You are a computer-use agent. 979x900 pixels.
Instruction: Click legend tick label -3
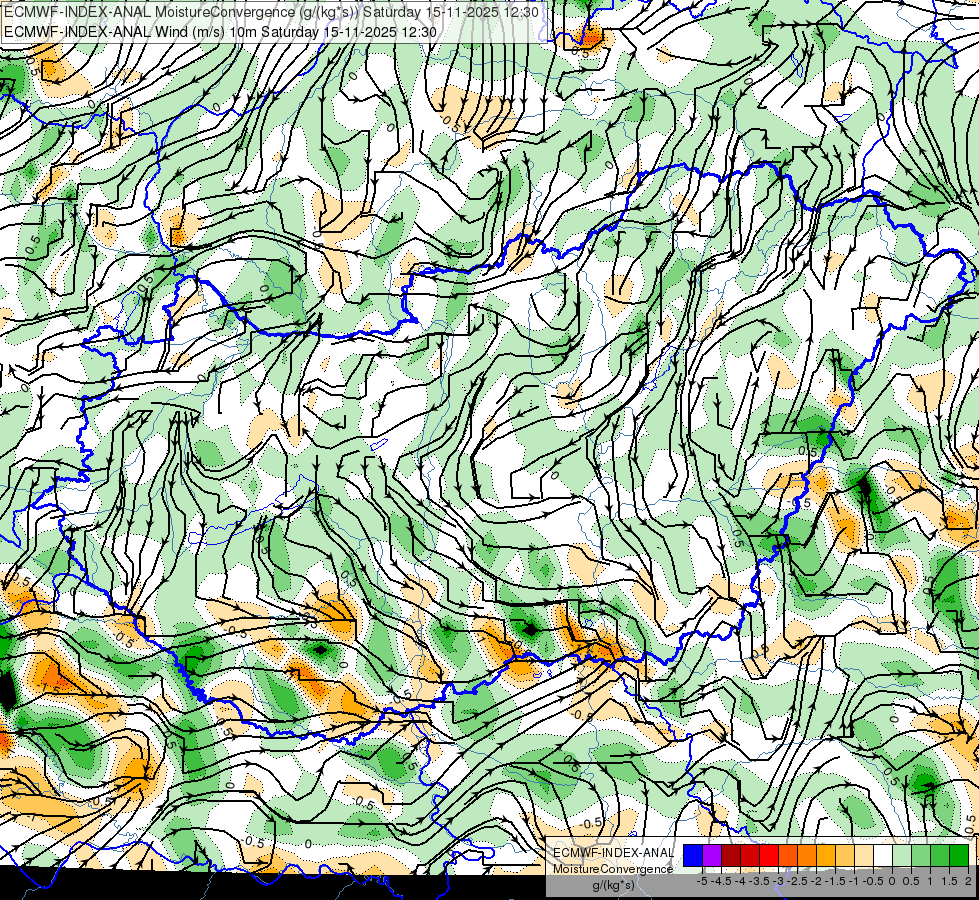click(x=779, y=881)
